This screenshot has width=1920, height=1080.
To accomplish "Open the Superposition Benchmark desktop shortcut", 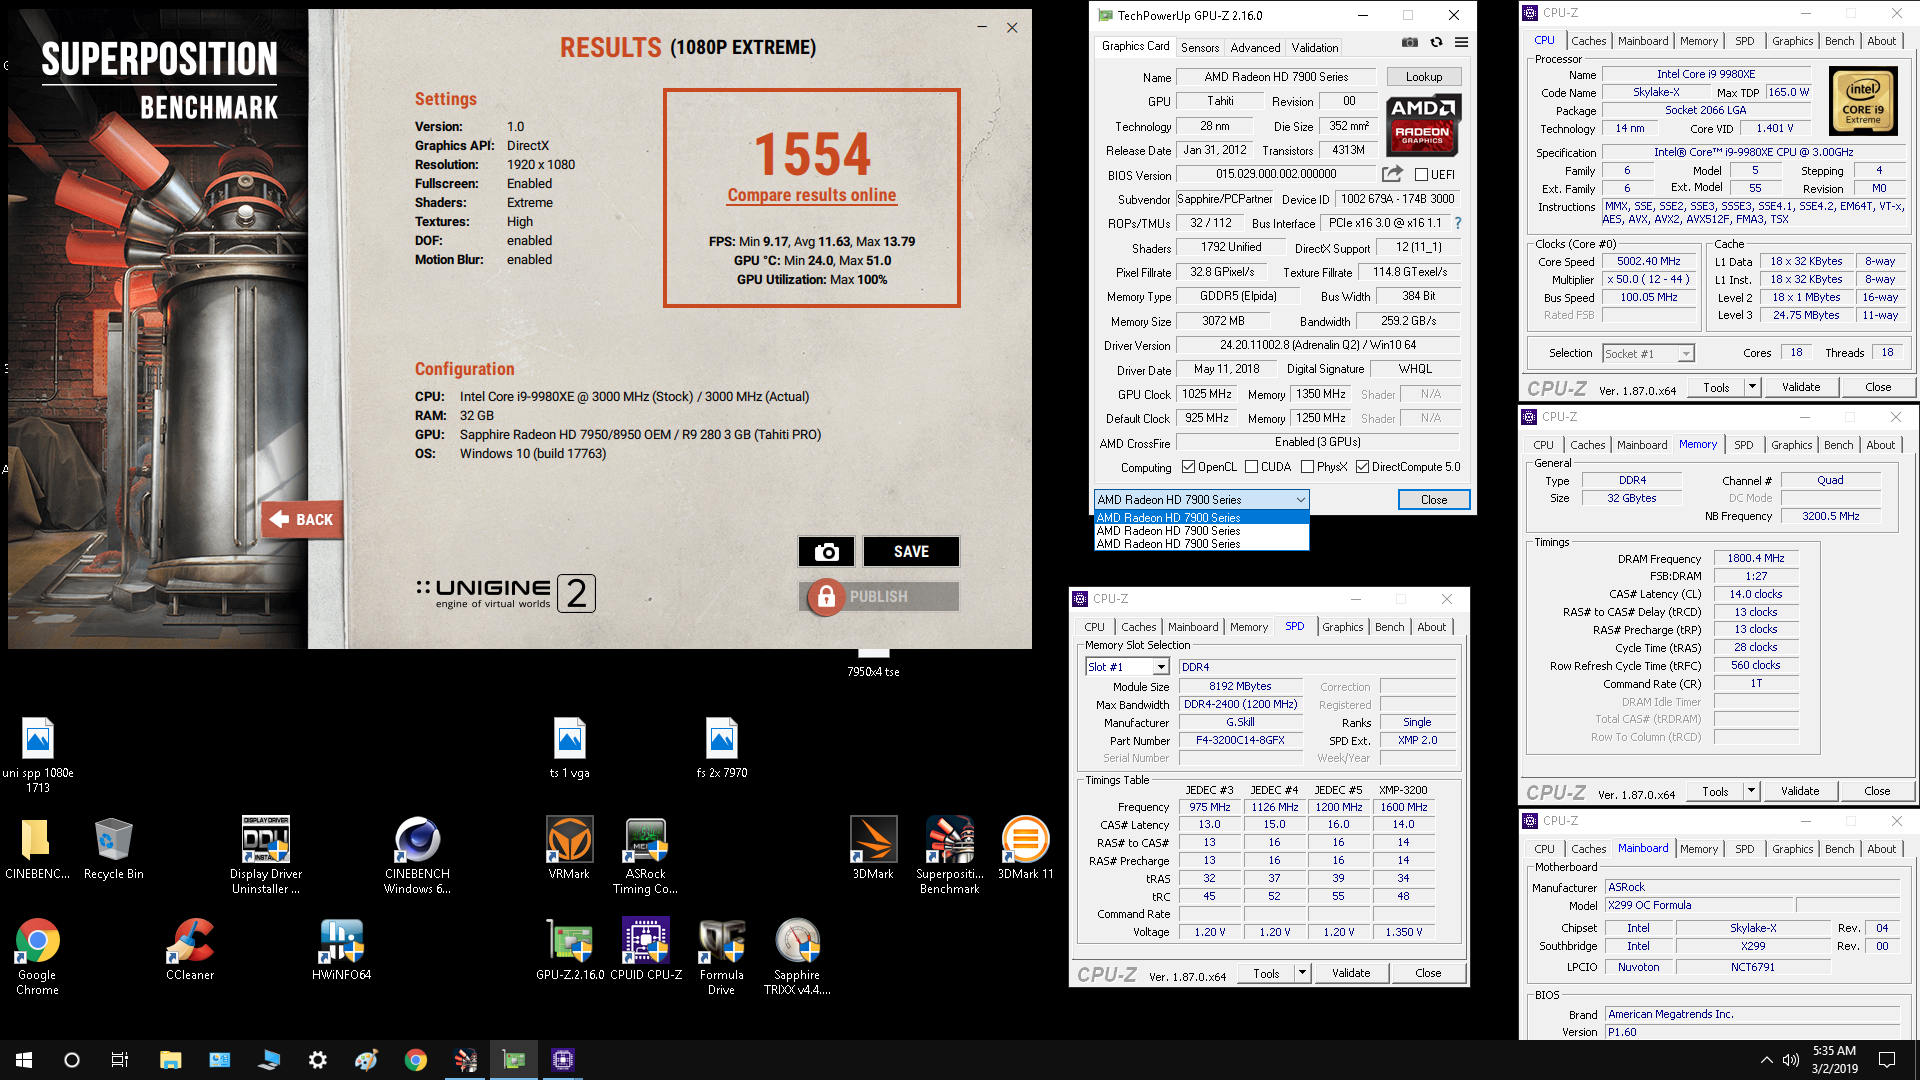I will pos(950,855).
